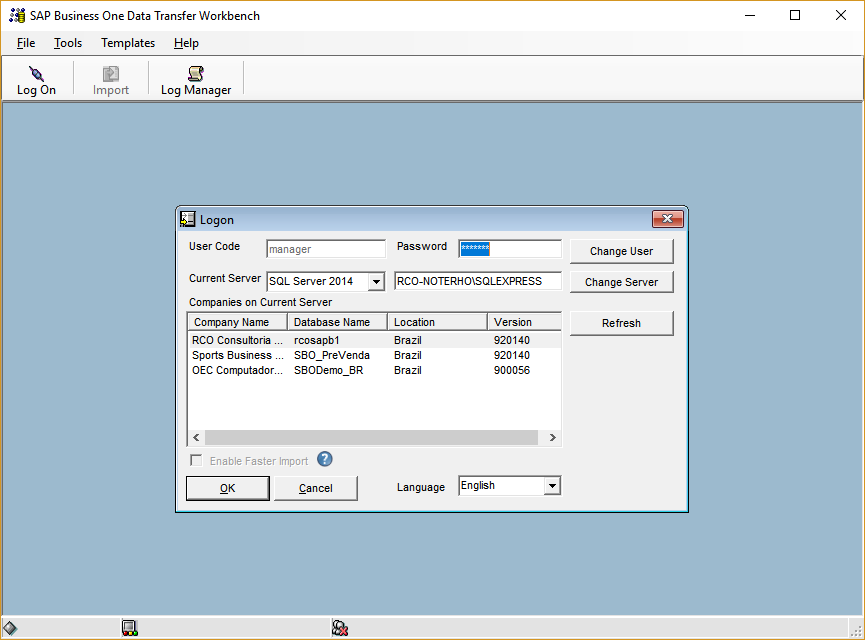Sort by the Company Name column header

238,322
